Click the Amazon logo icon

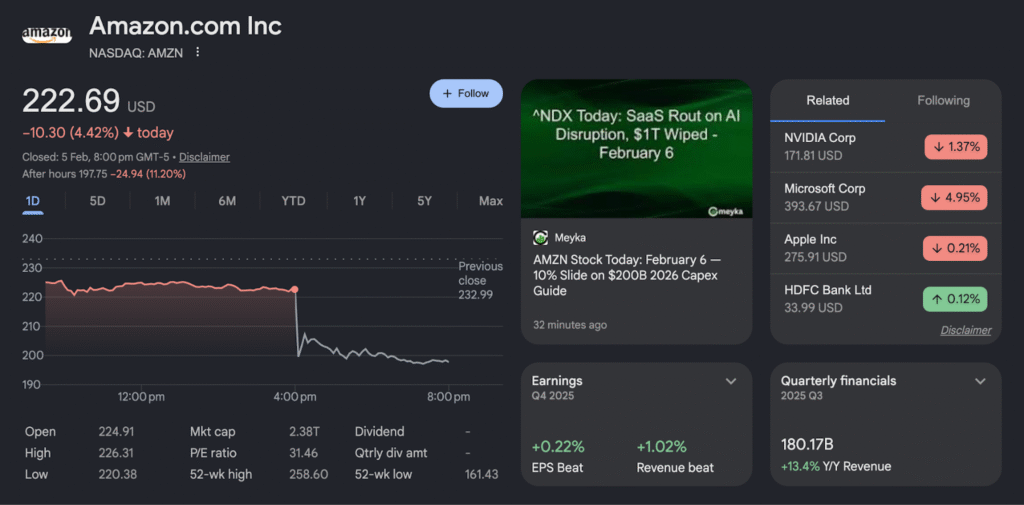[x=46, y=34]
